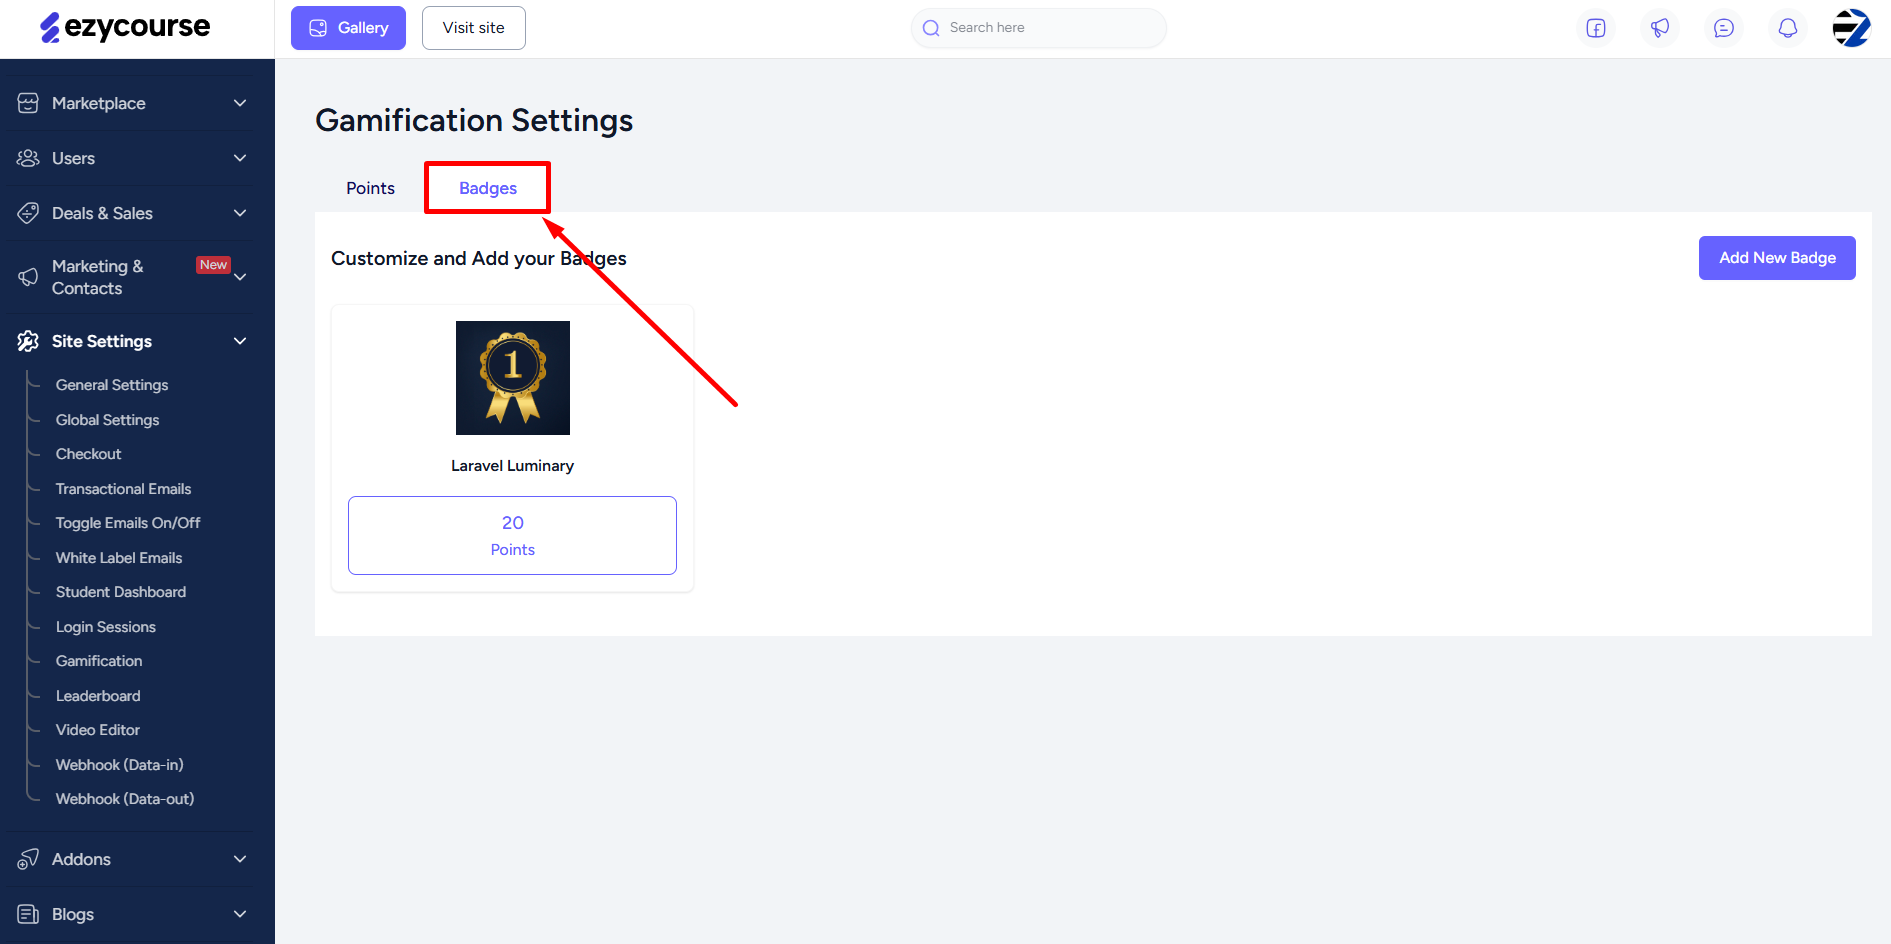Open the Laravel Luminary badge thumbnail
This screenshot has width=1891, height=944.
pos(513,378)
